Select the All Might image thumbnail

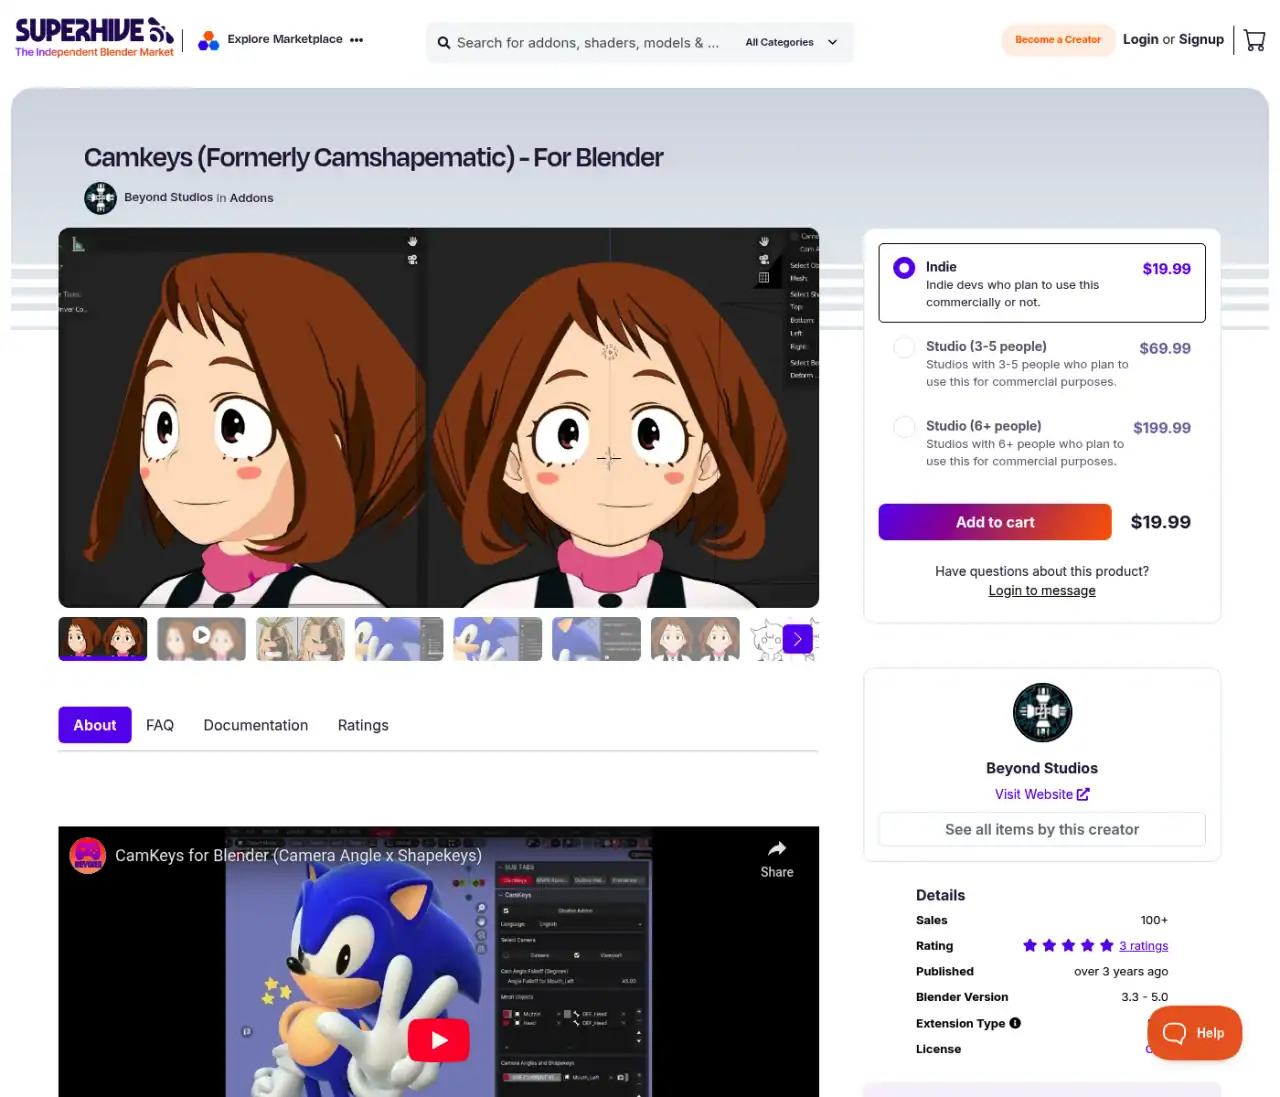click(x=300, y=639)
